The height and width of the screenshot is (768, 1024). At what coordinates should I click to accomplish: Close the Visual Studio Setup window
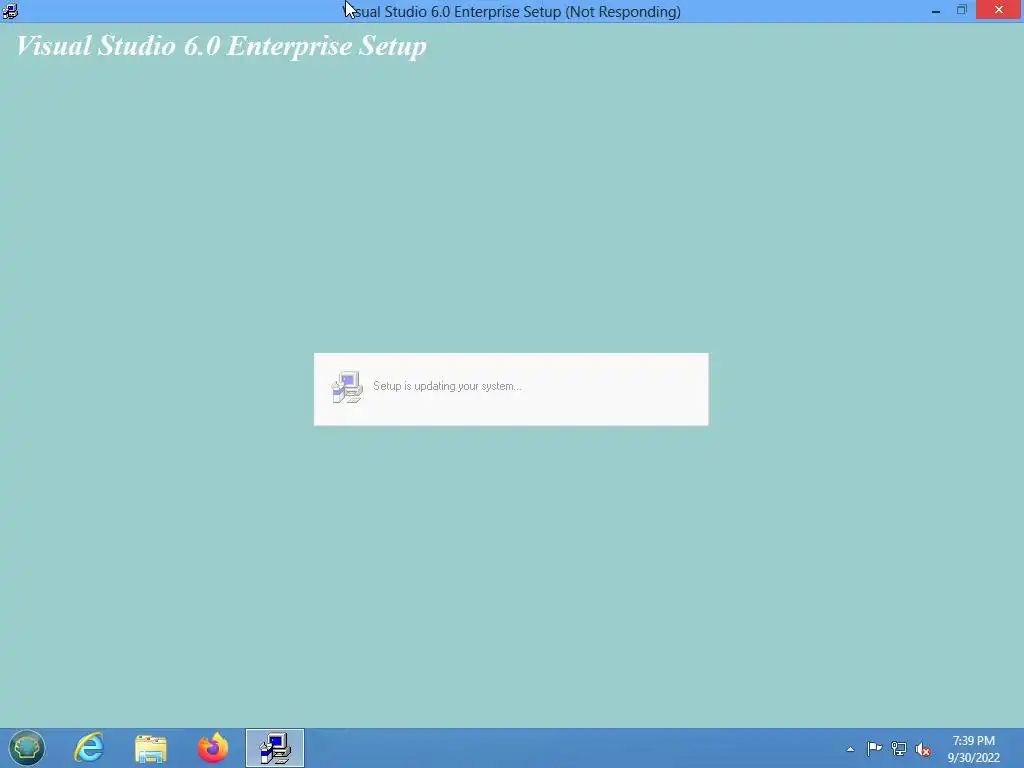[x=999, y=10]
